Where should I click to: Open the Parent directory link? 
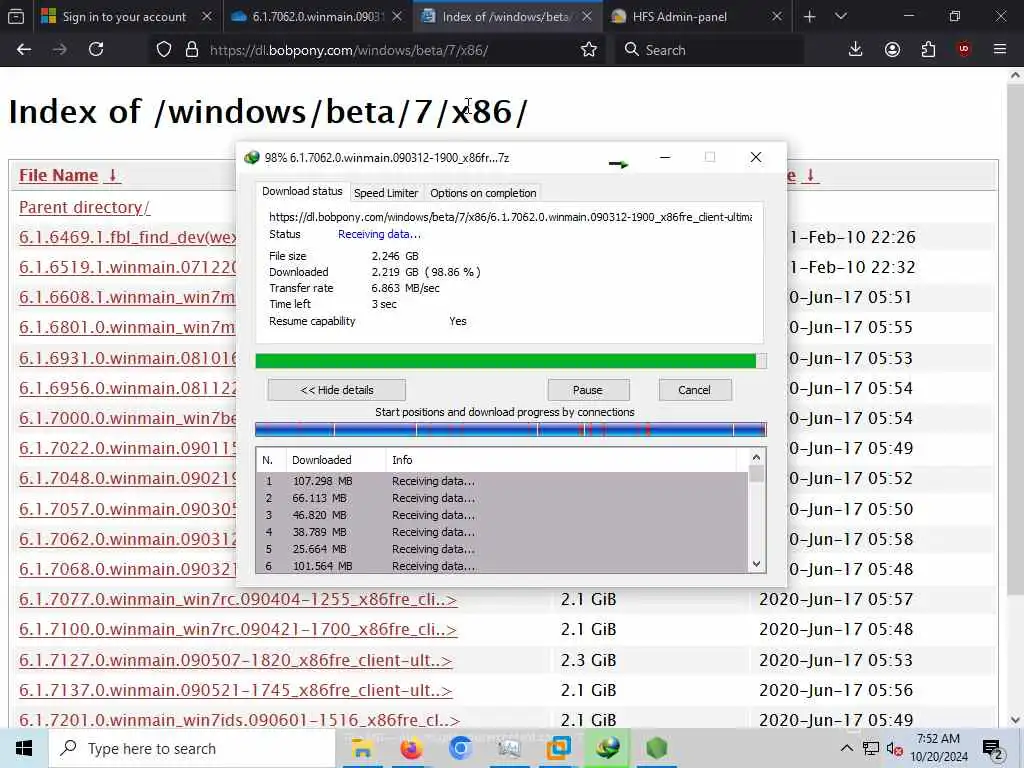[84, 207]
